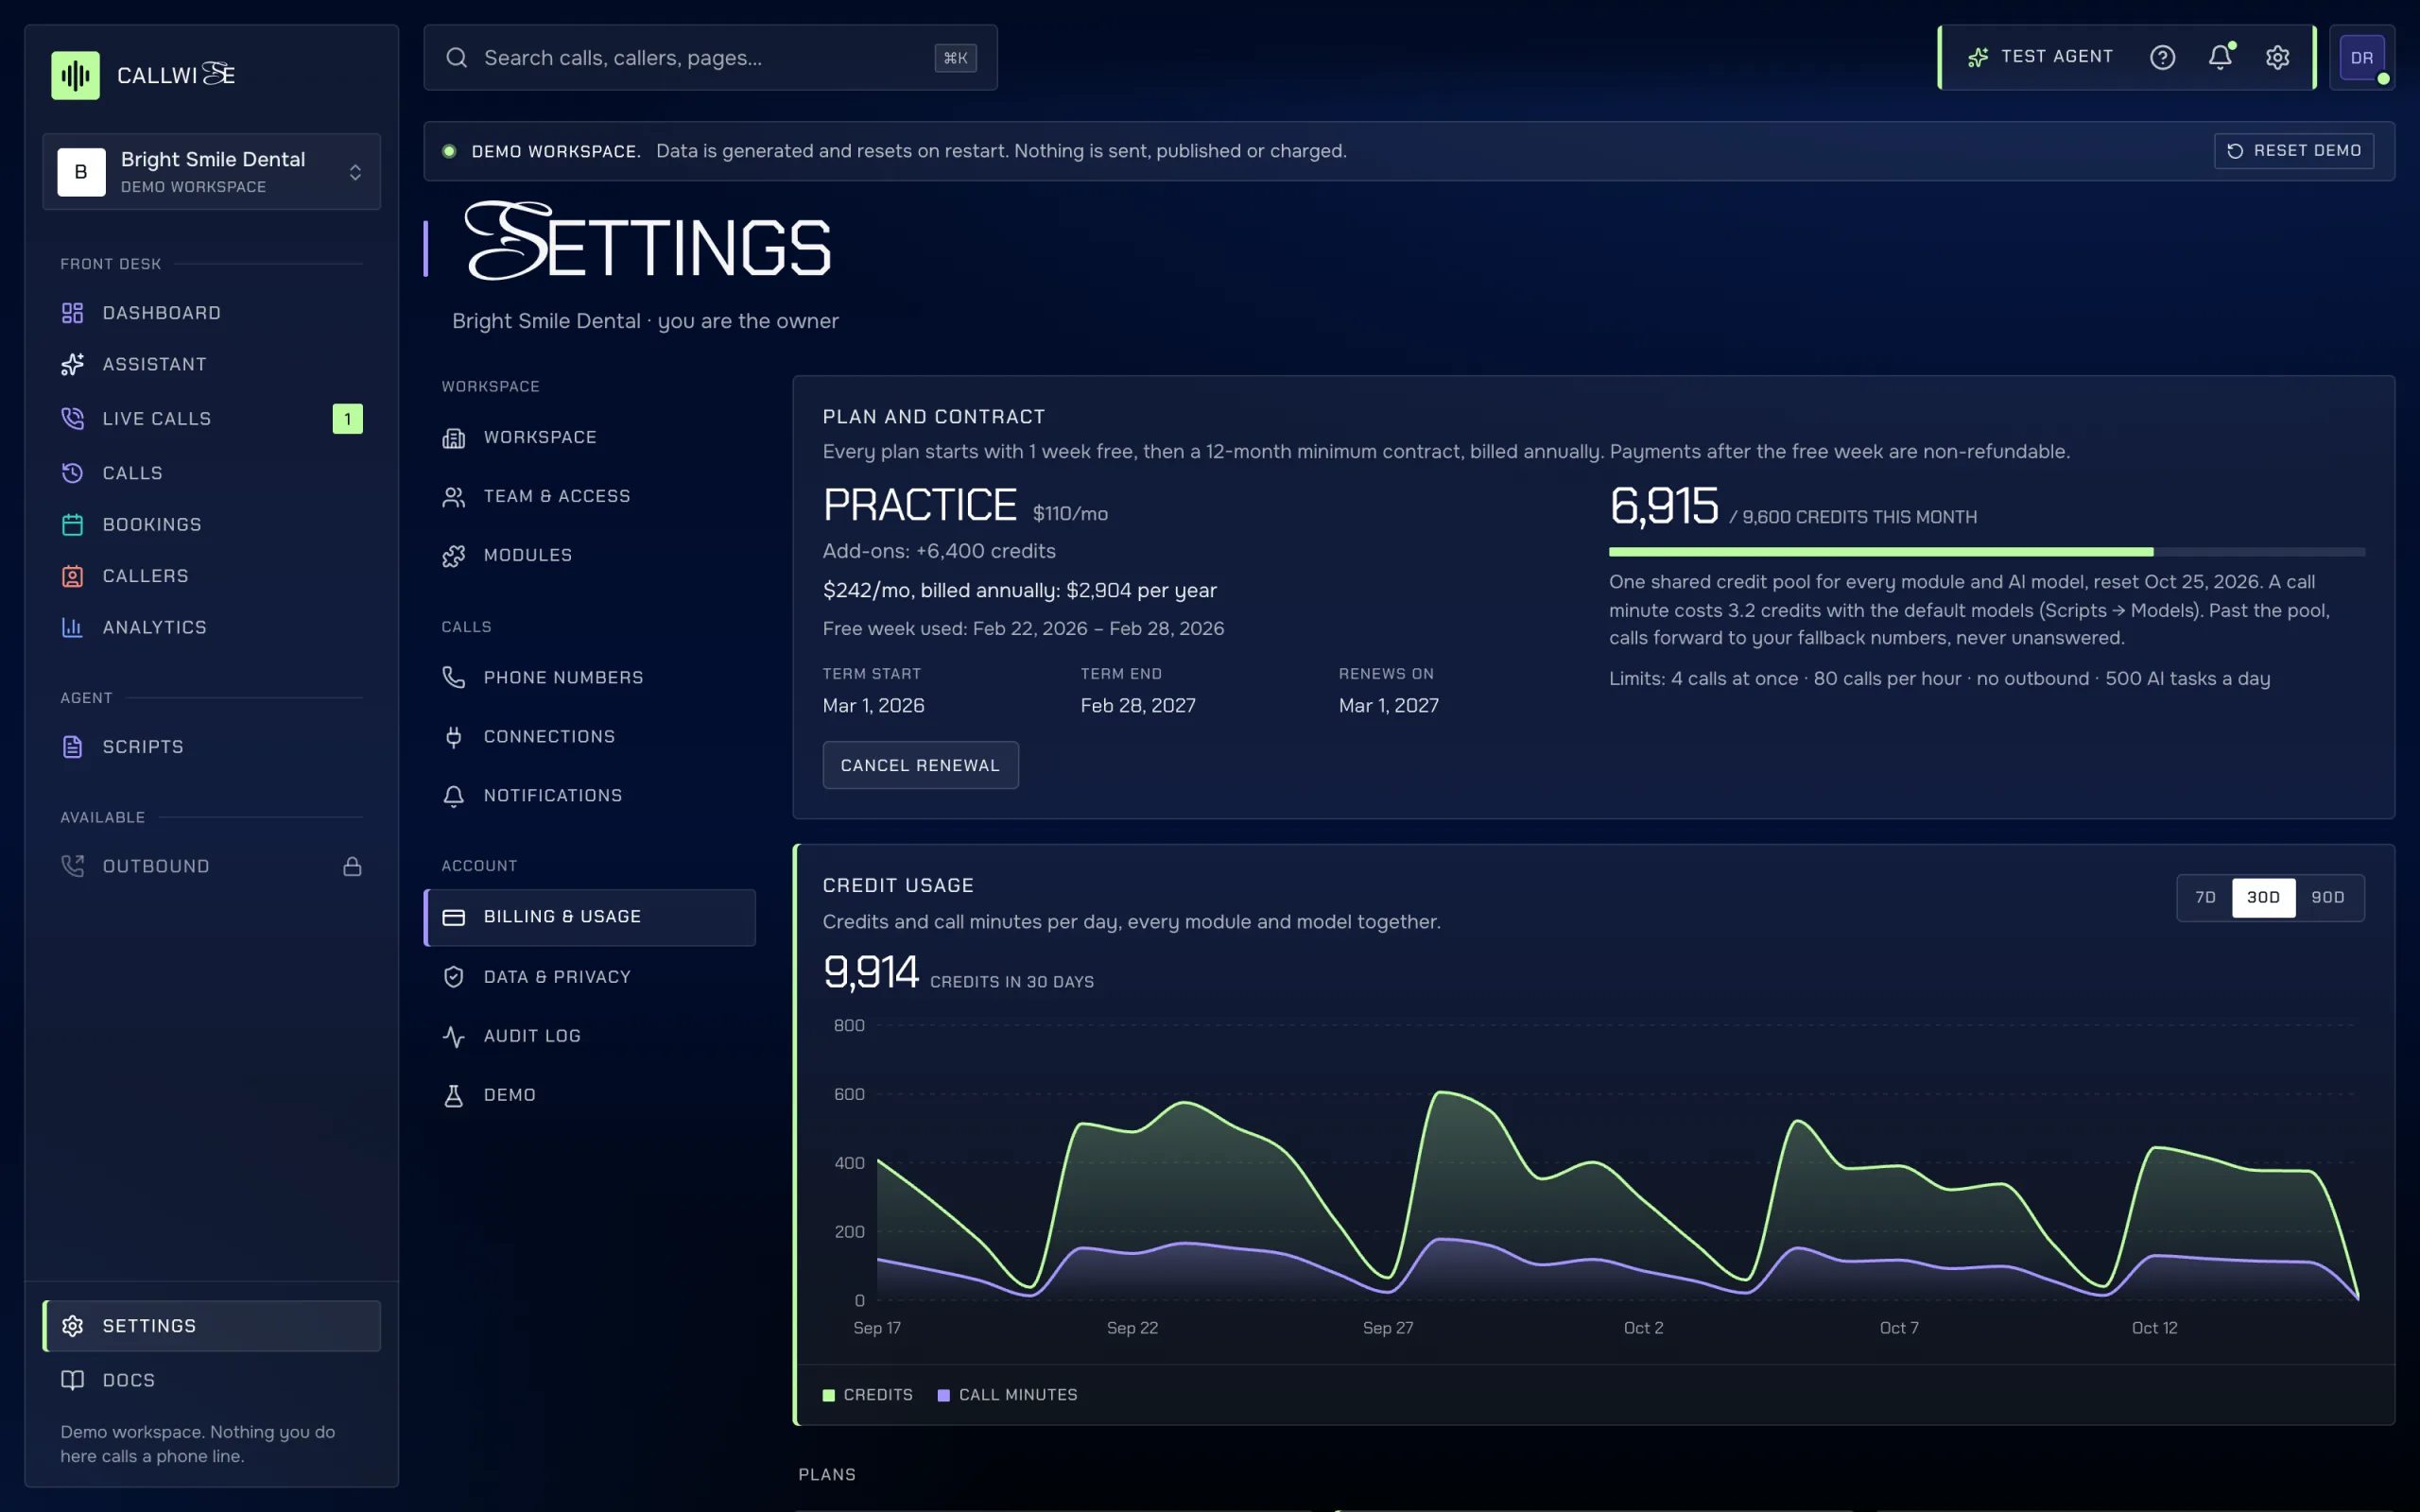This screenshot has height=1512, width=2420.
Task: Click the Bookings calendar icon
Action: pos(72,524)
